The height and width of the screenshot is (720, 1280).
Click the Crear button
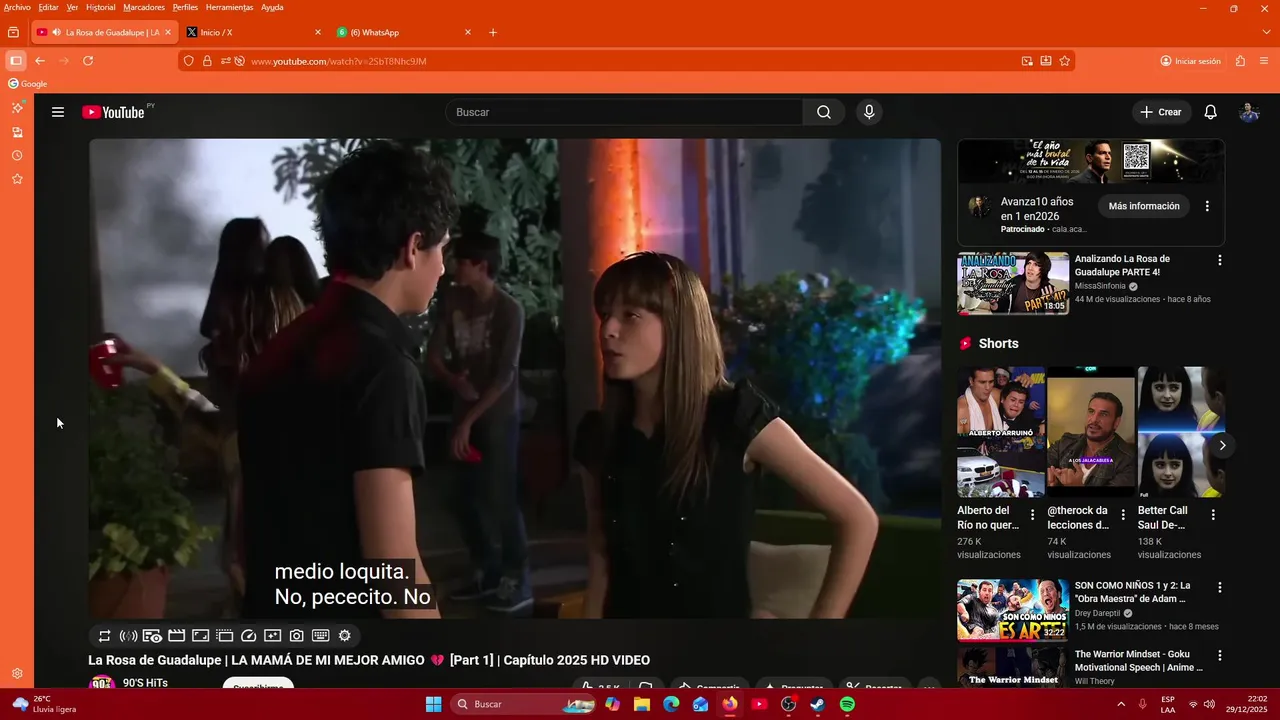pyautogui.click(x=1161, y=112)
